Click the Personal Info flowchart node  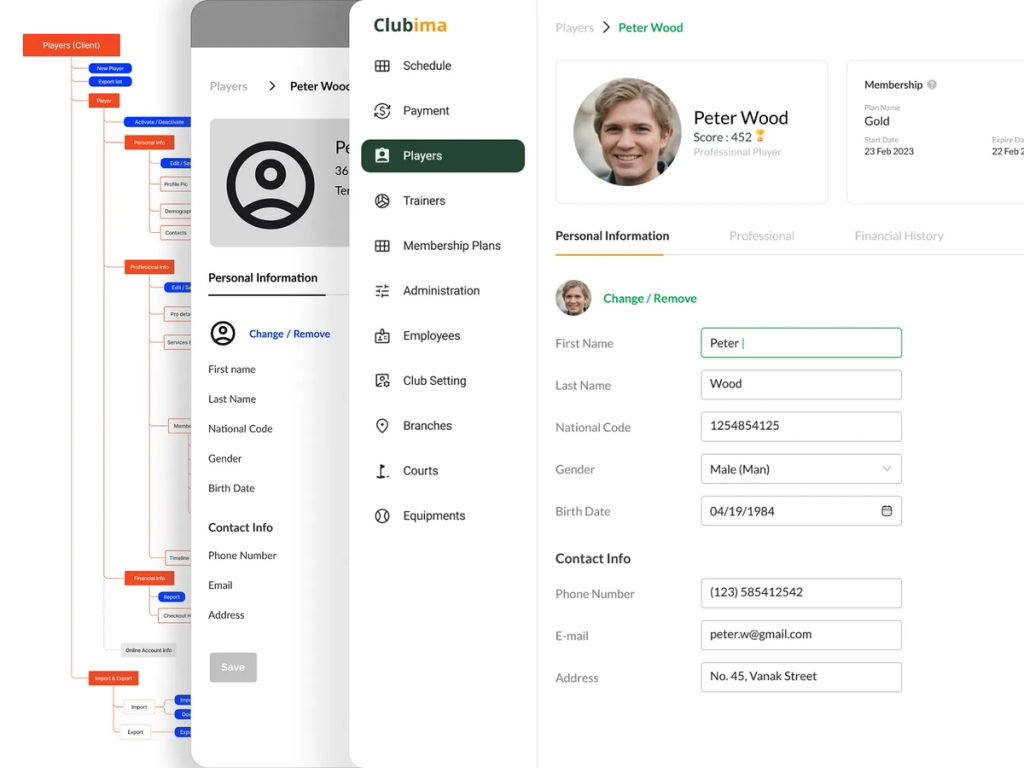(x=150, y=142)
